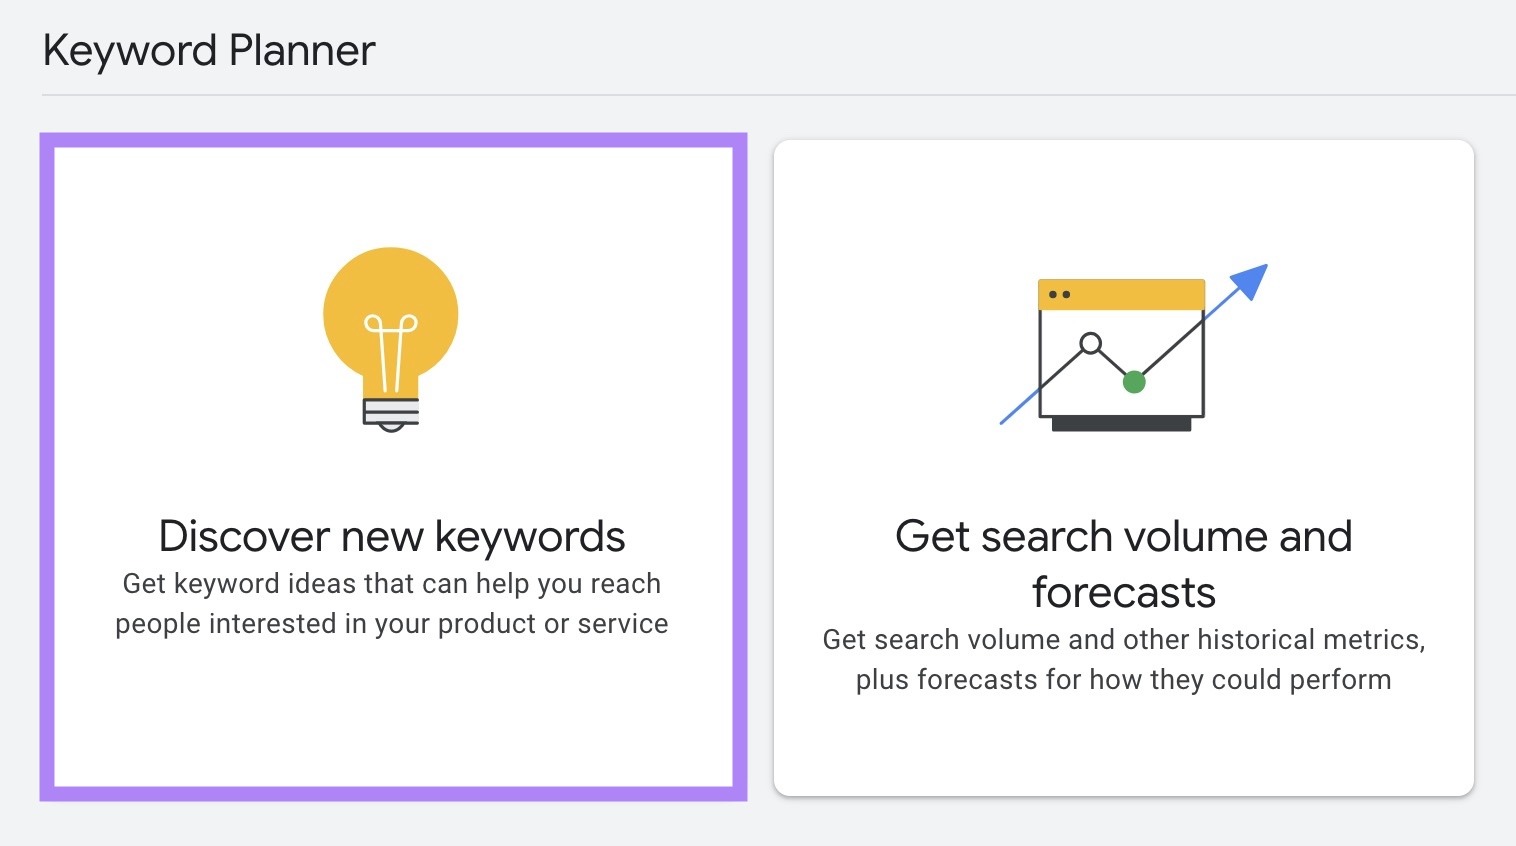Click the 'Get search volume and forecasts' title text
The image size is (1516, 846).
tap(1122, 563)
